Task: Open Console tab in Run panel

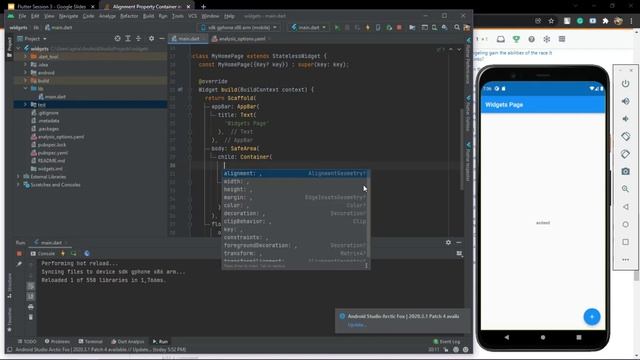Action: pyautogui.click(x=42, y=253)
